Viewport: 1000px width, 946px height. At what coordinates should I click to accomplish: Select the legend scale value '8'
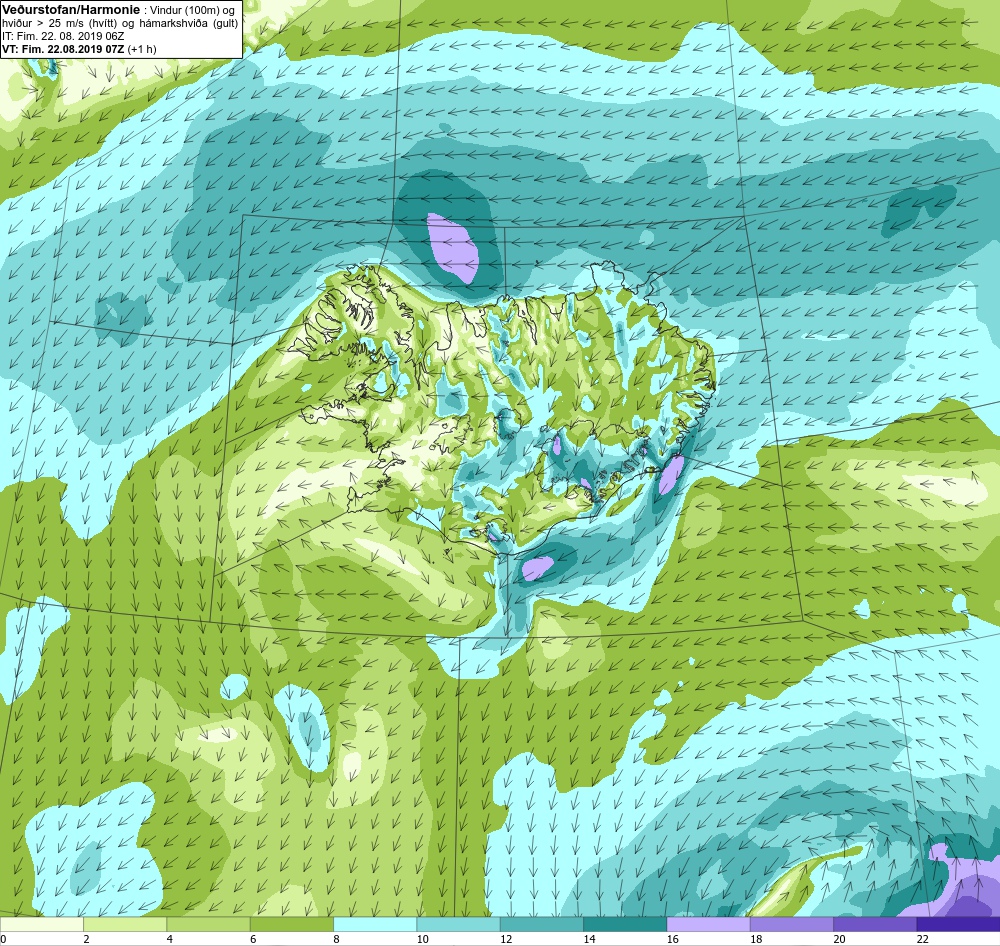(x=336, y=939)
